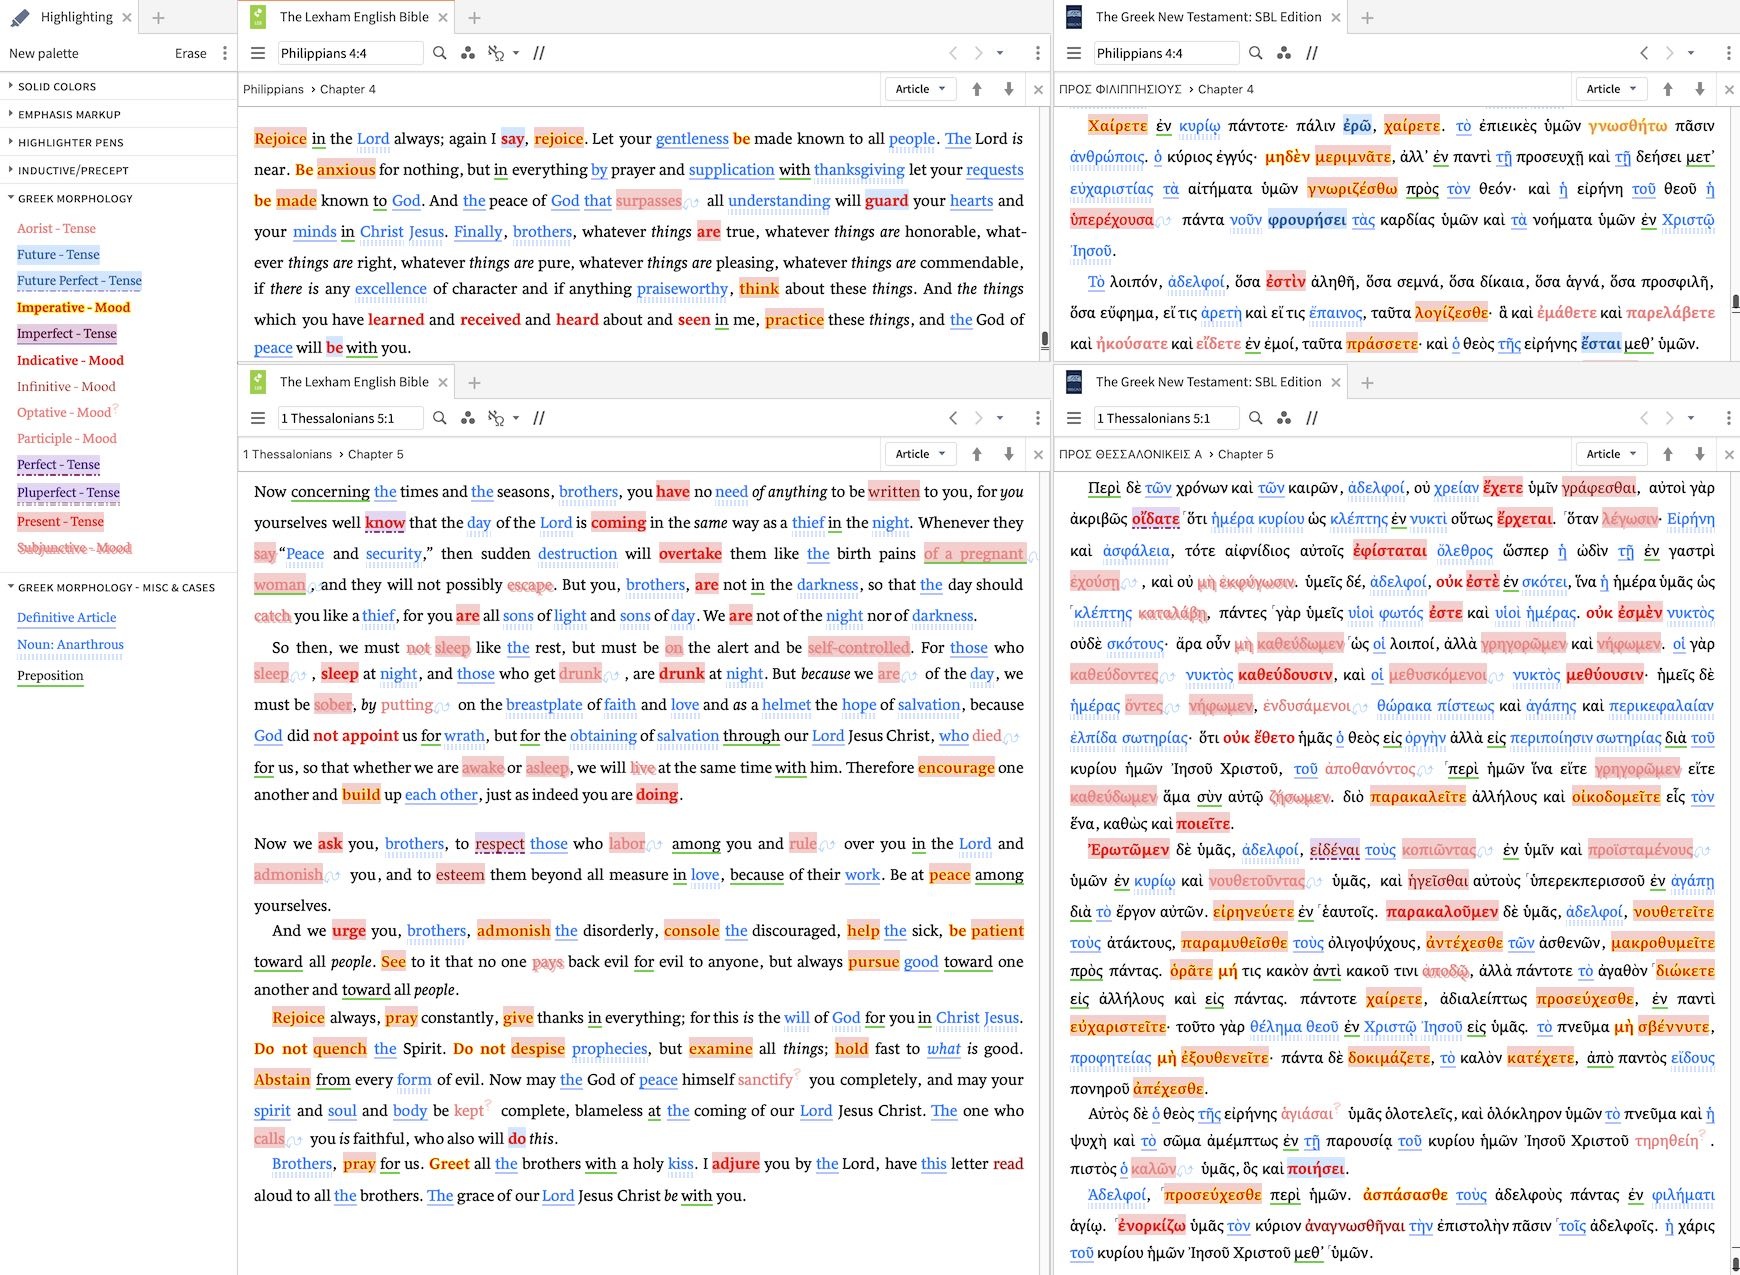
Task: Apply Aorist - Tense highlight style
Action: 56,228
